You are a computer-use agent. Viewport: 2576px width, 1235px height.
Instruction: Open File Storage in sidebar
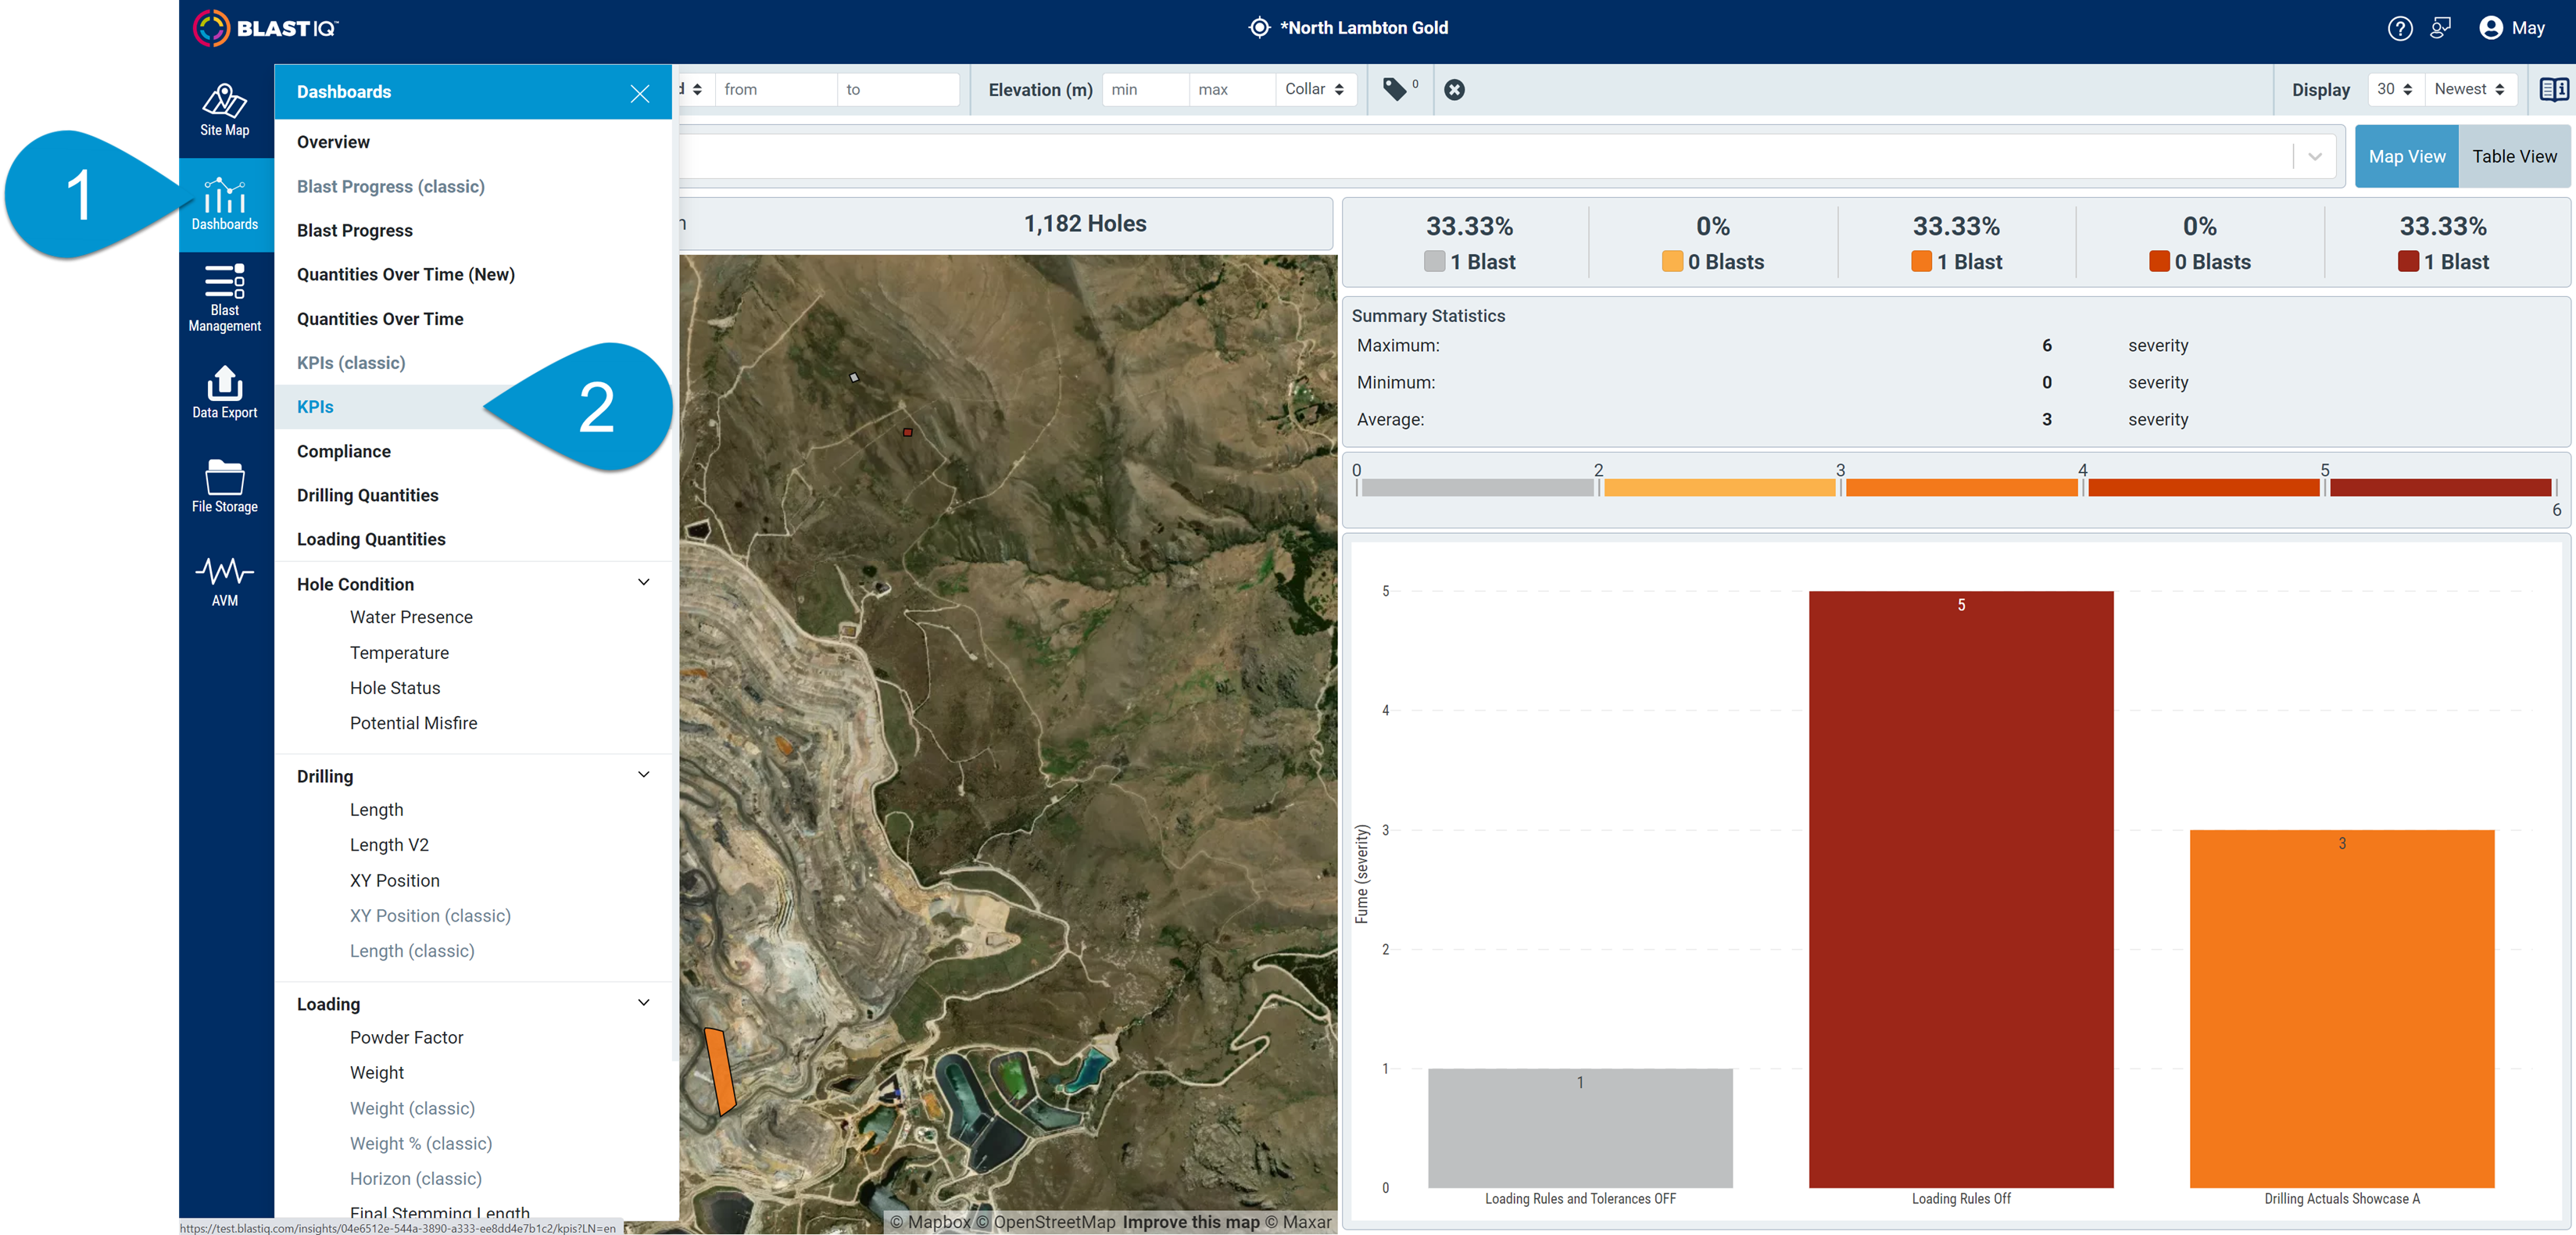pos(225,486)
